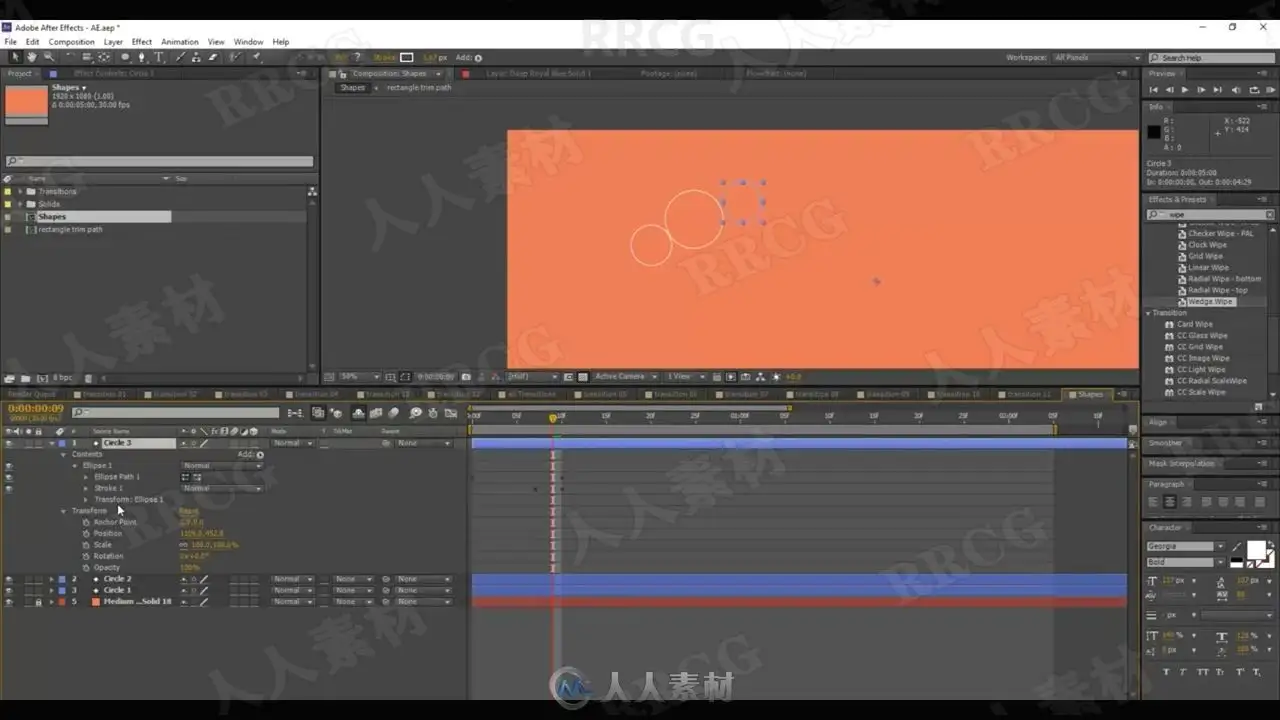Viewport: 1280px width, 720px height.
Task: Expand the Circle 2 layer
Action: pyautogui.click(x=50, y=579)
